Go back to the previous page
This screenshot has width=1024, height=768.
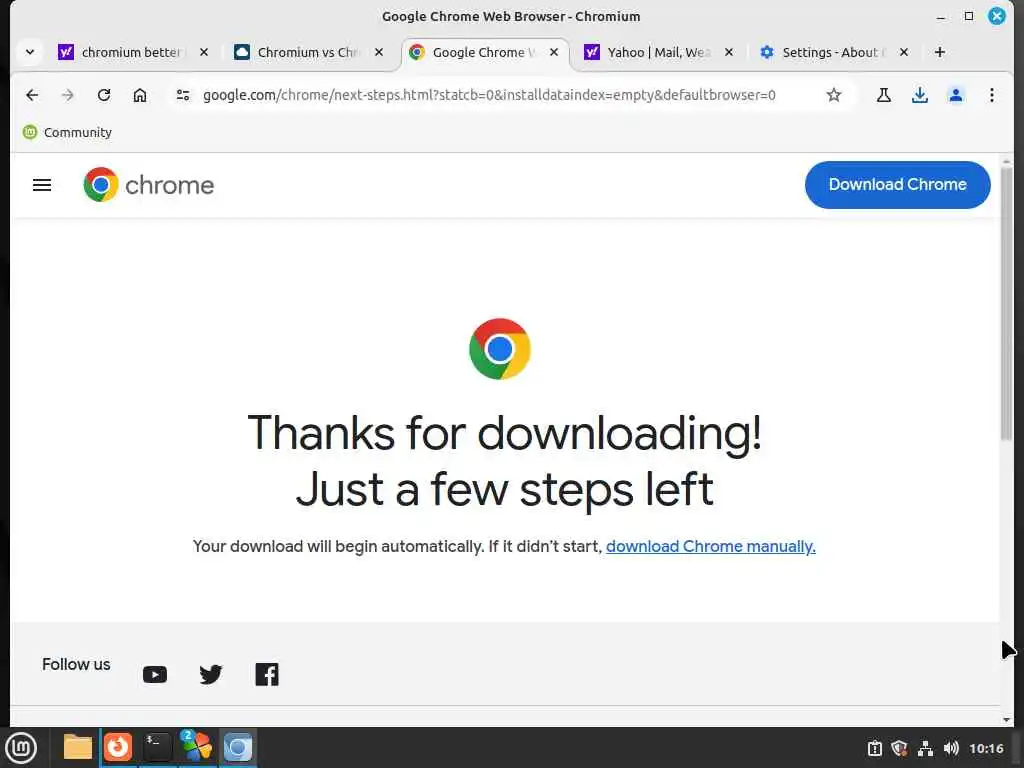[31, 95]
